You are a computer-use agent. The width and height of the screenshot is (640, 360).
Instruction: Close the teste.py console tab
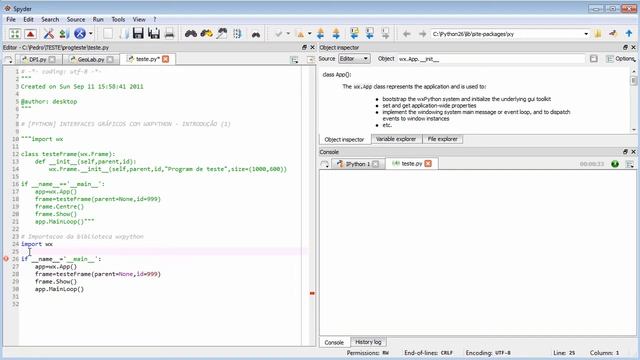point(428,163)
